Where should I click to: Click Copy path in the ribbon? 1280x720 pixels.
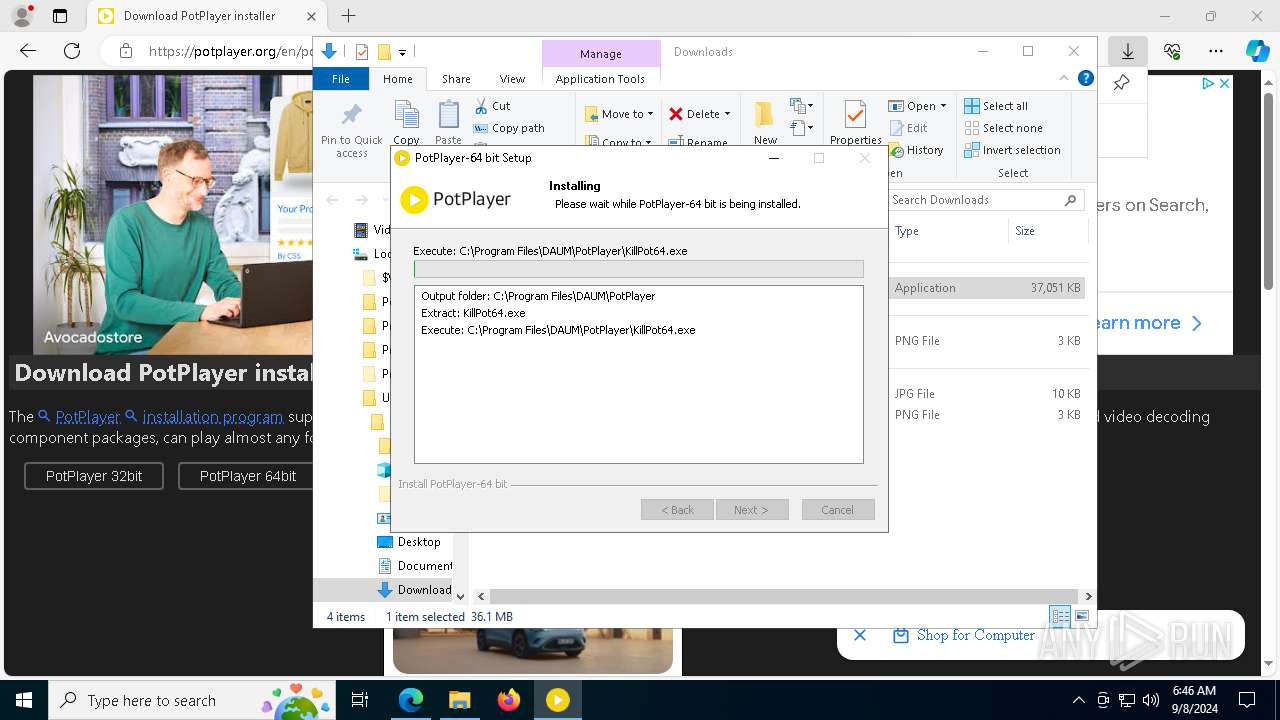[x=509, y=128]
